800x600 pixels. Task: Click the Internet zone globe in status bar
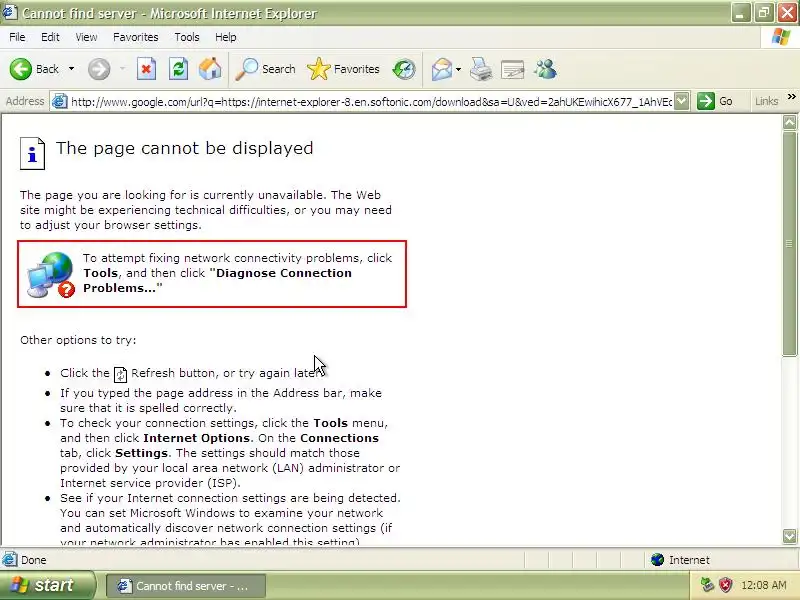657,560
